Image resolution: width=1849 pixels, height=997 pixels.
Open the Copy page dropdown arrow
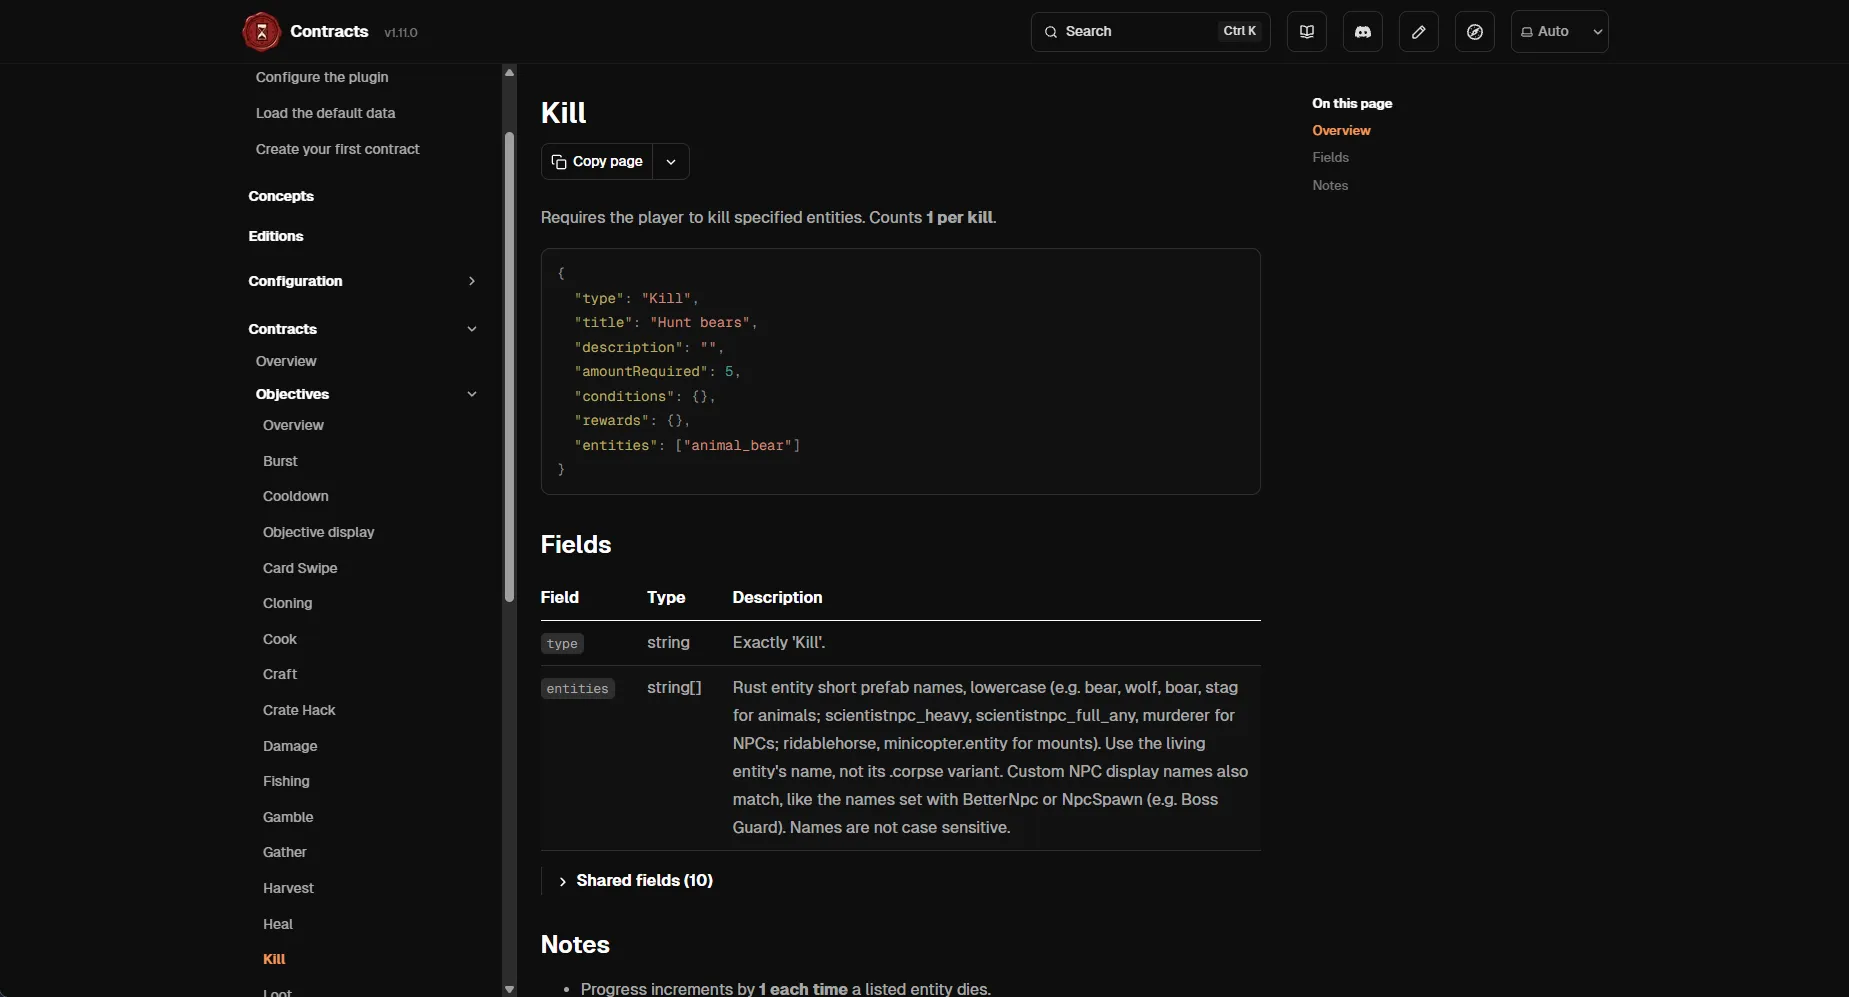pyautogui.click(x=671, y=161)
